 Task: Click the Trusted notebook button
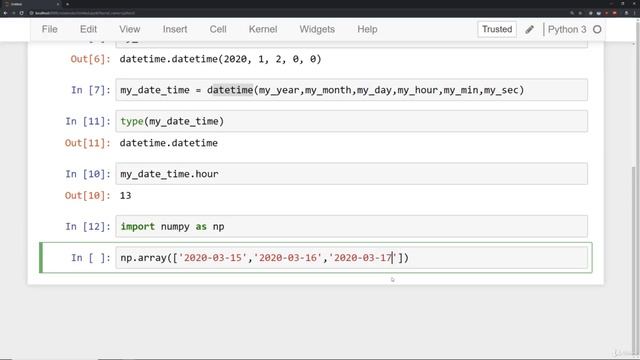coord(497,29)
